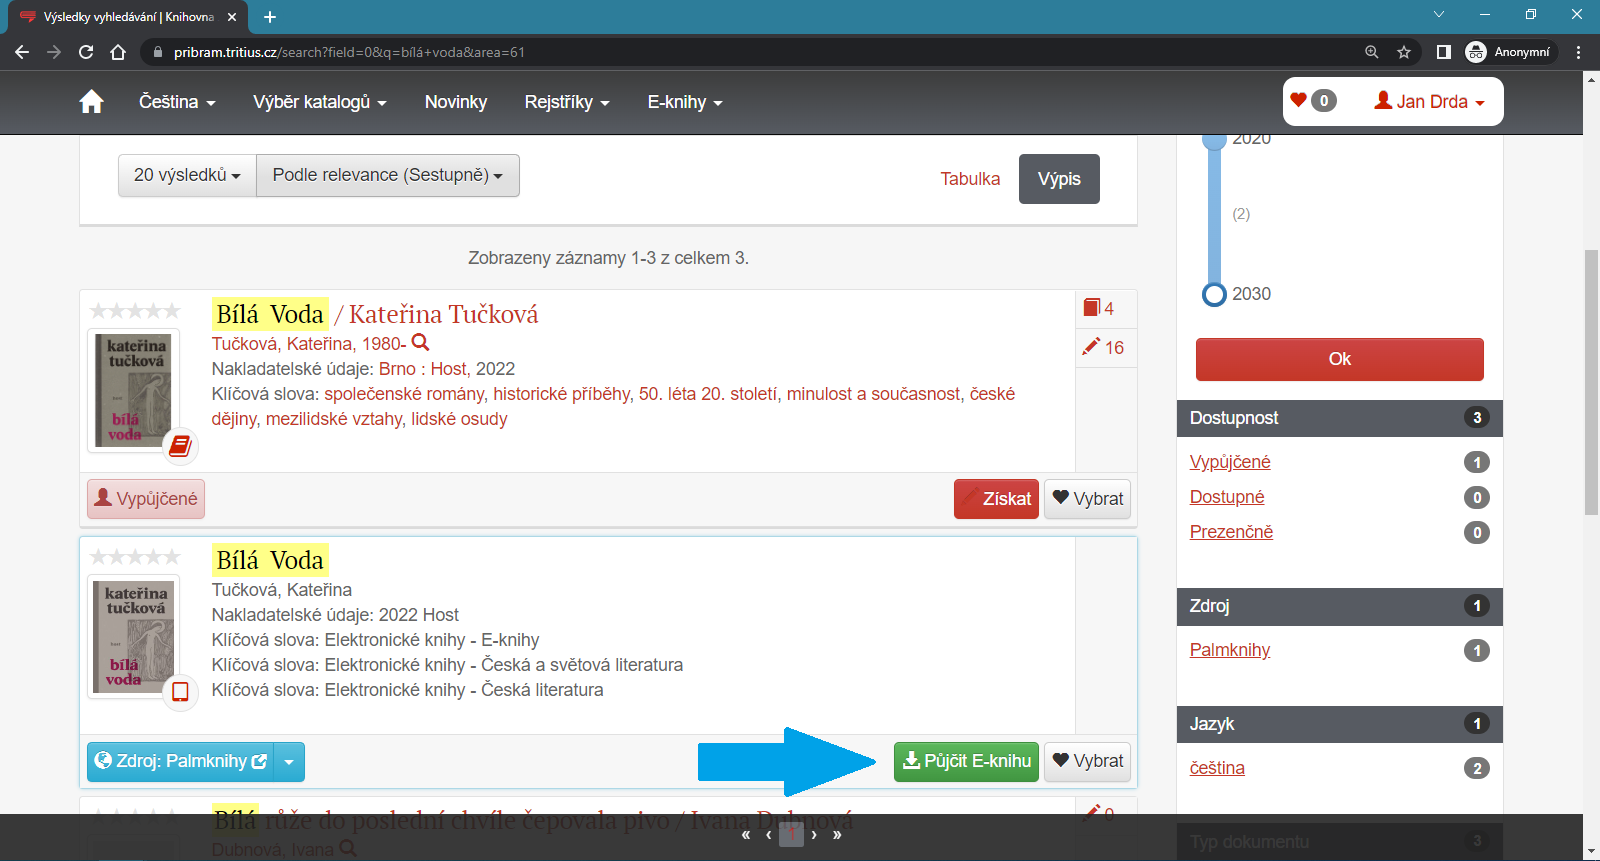Open the browser zoom magnifier icon

tap(1372, 52)
